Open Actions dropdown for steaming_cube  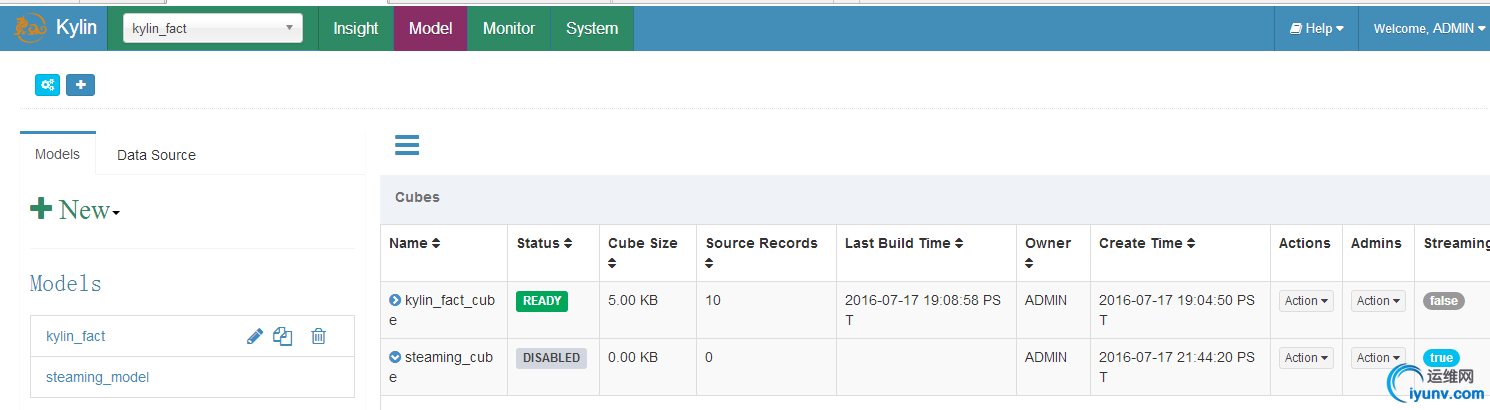(x=1306, y=358)
